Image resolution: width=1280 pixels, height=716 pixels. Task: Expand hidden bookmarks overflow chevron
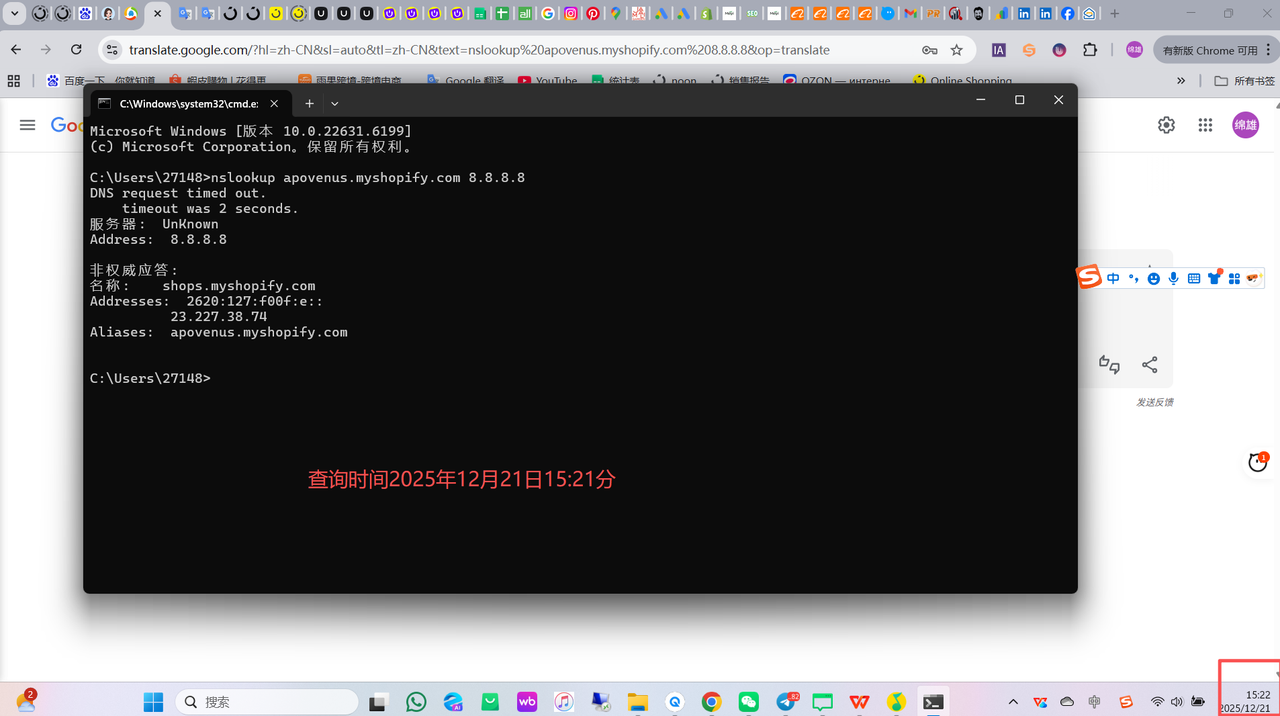[x=1181, y=81]
